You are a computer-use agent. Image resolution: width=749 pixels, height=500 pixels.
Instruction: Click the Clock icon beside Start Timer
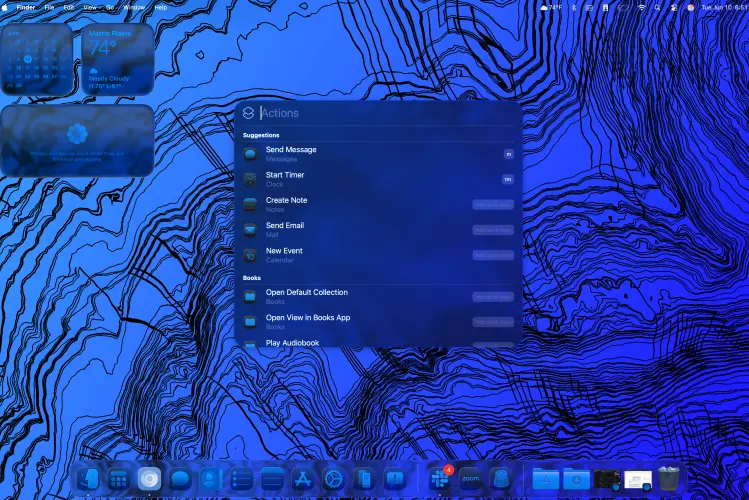click(x=250, y=179)
